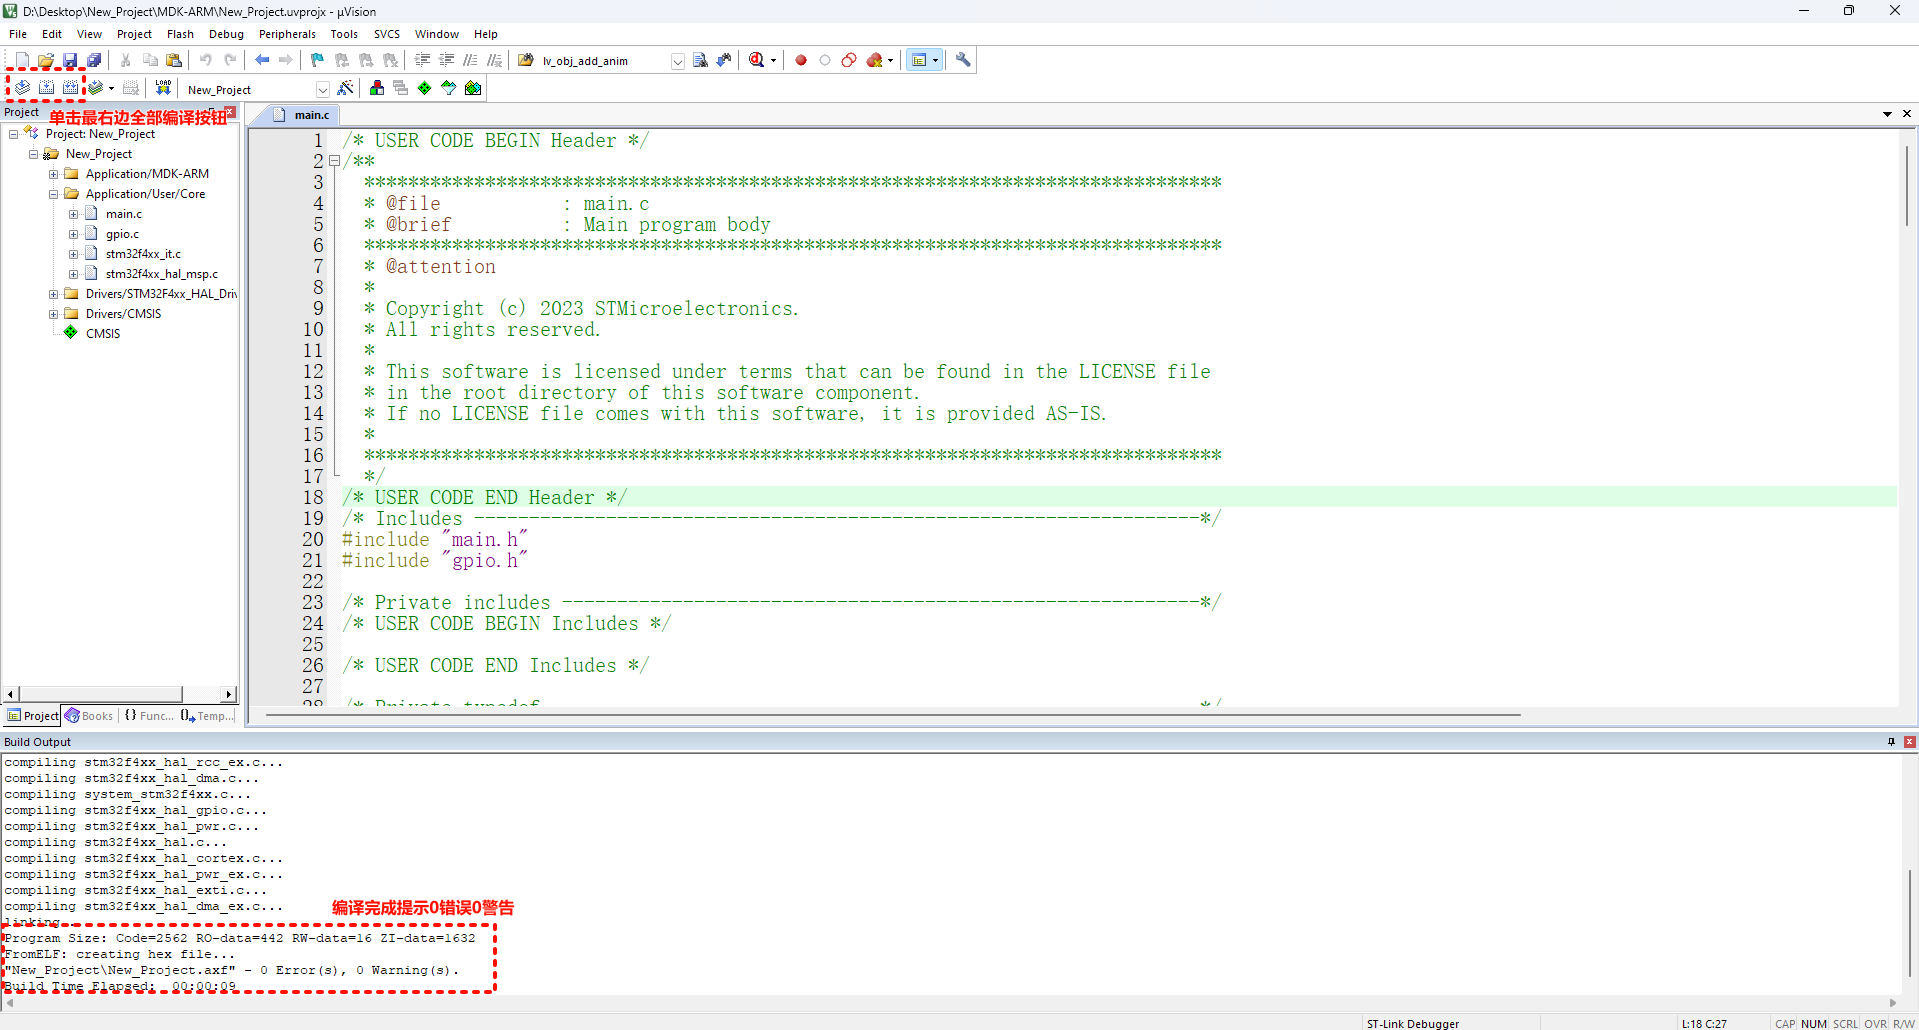Select stm32f4xx_hal_msp.c in the tree
Screen dimensions: 1919x1030
[161, 274]
